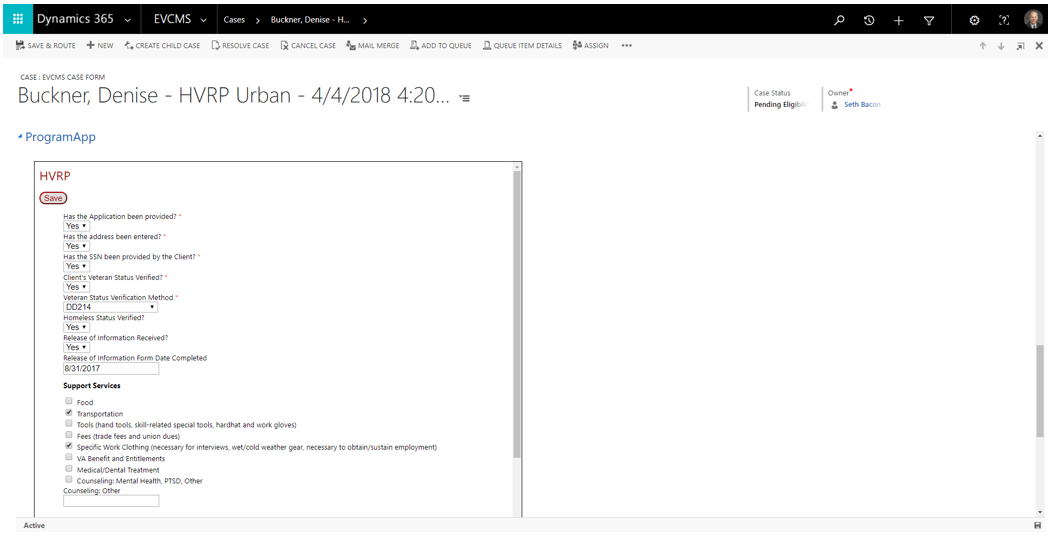Viewport: 1049px width, 536px height.
Task: Open more commands ellipsis
Action: tap(626, 46)
